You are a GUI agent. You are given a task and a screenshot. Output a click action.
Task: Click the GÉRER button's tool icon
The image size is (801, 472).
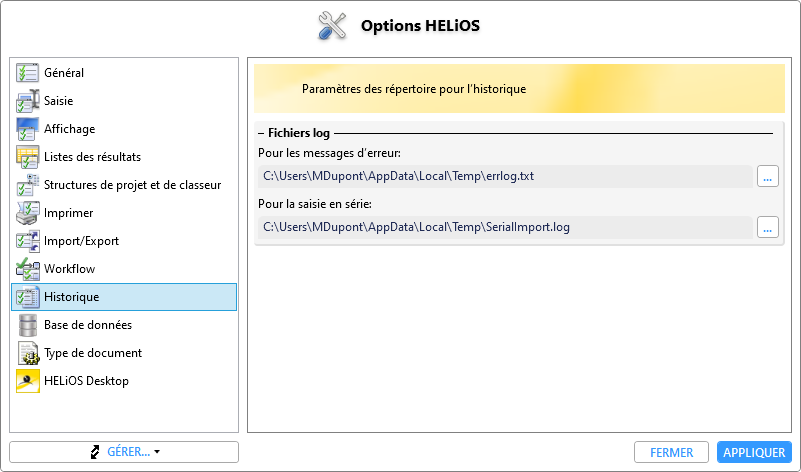click(x=95, y=452)
